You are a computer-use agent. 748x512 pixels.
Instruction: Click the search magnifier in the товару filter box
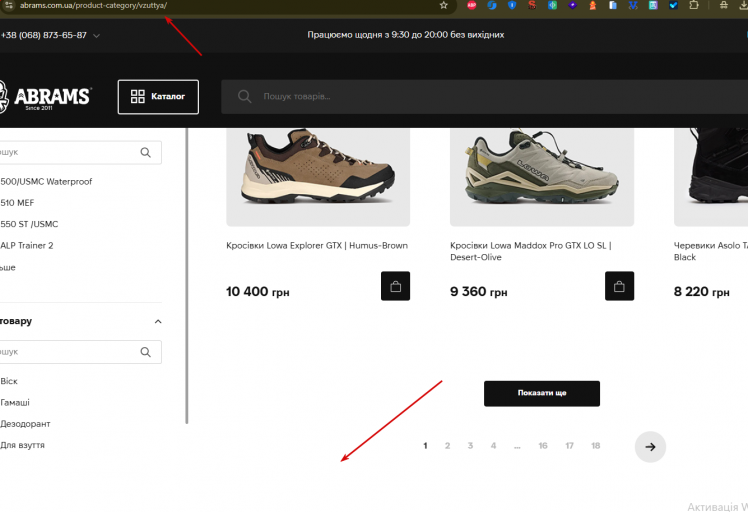(x=145, y=352)
